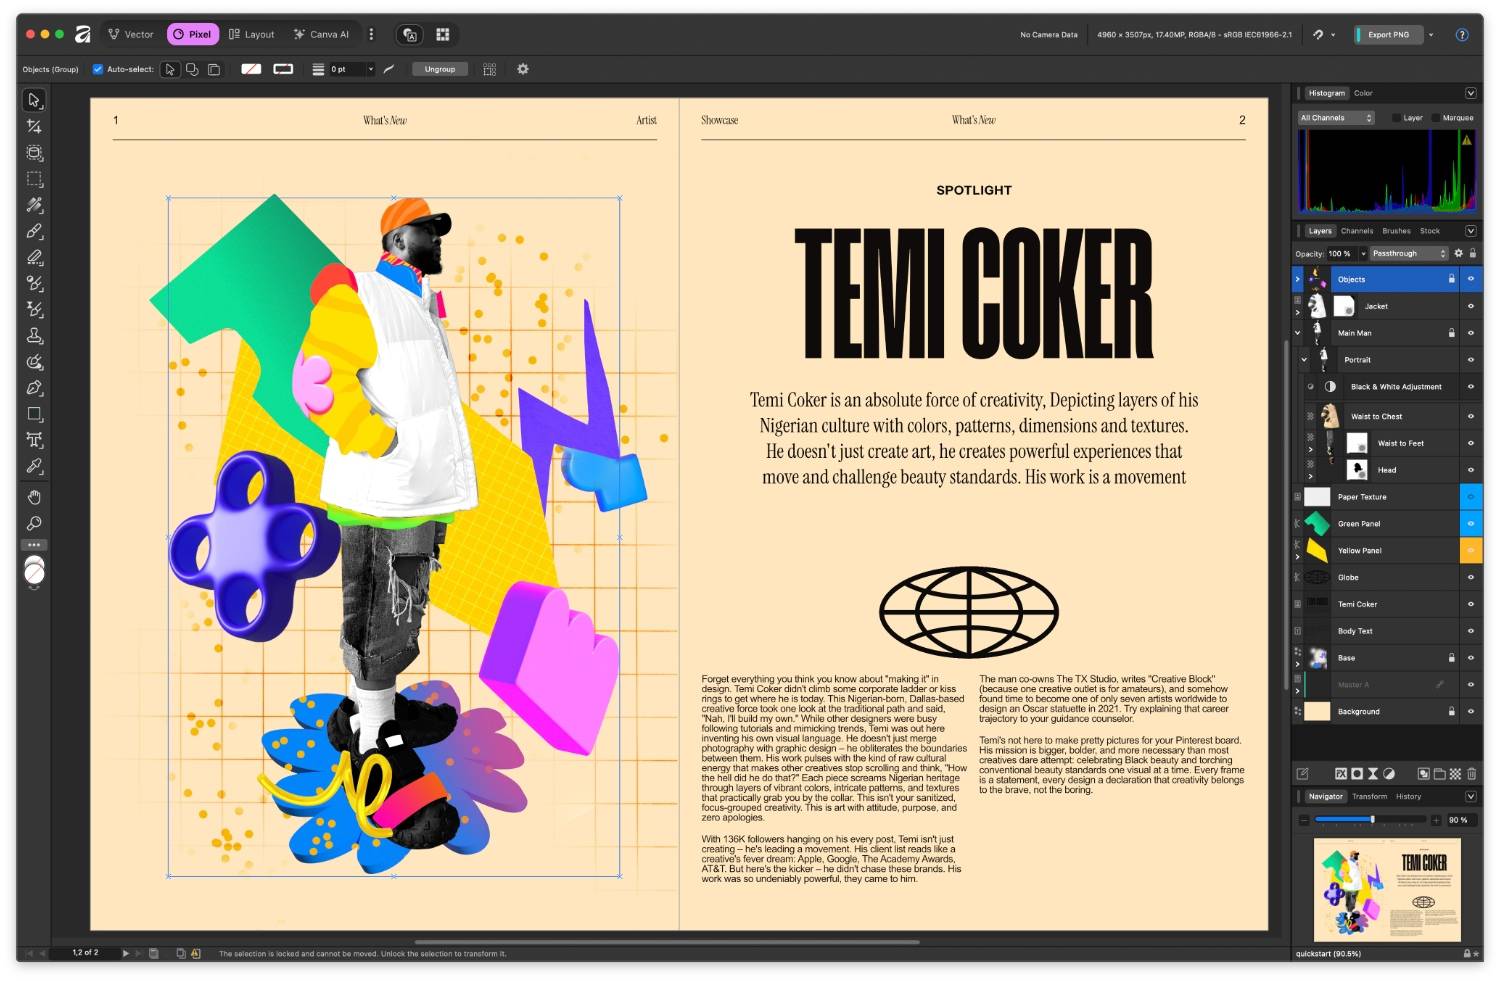Image resolution: width=1500 pixels, height=981 pixels.
Task: Delete layer using the trash icon
Action: 1471,773
